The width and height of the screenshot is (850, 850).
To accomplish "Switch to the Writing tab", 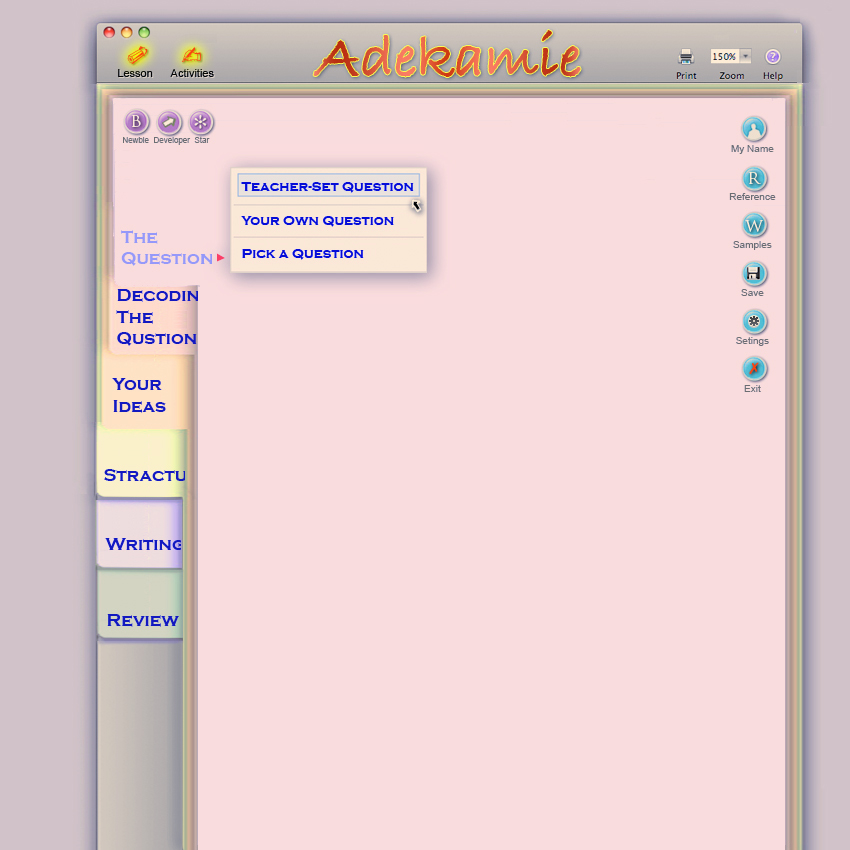I will [140, 536].
